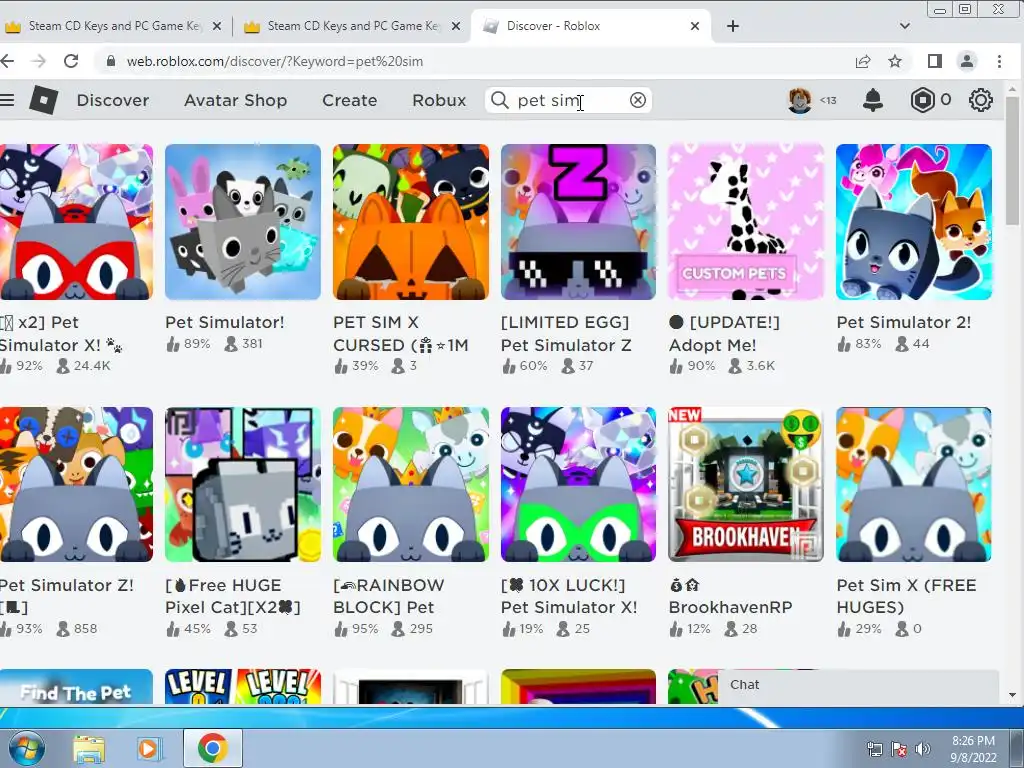1024x768 pixels.
Task: Open the Find The Pet thumbnail
Action: [x=76, y=686]
